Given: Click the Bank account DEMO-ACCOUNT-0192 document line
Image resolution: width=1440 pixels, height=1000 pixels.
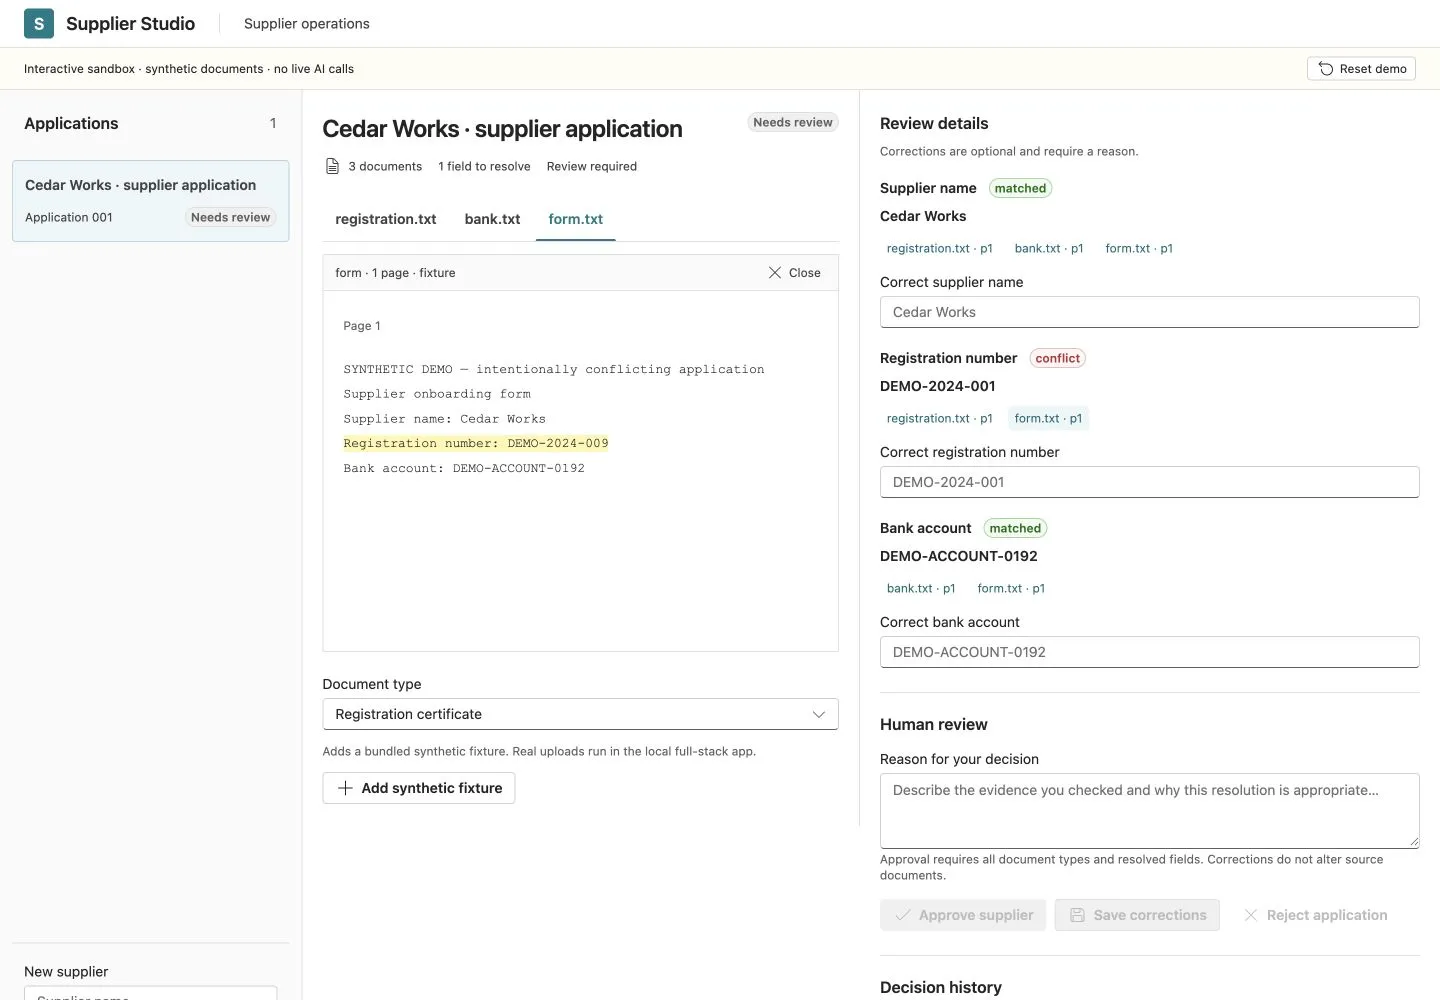Looking at the screenshot, I should tap(464, 468).
